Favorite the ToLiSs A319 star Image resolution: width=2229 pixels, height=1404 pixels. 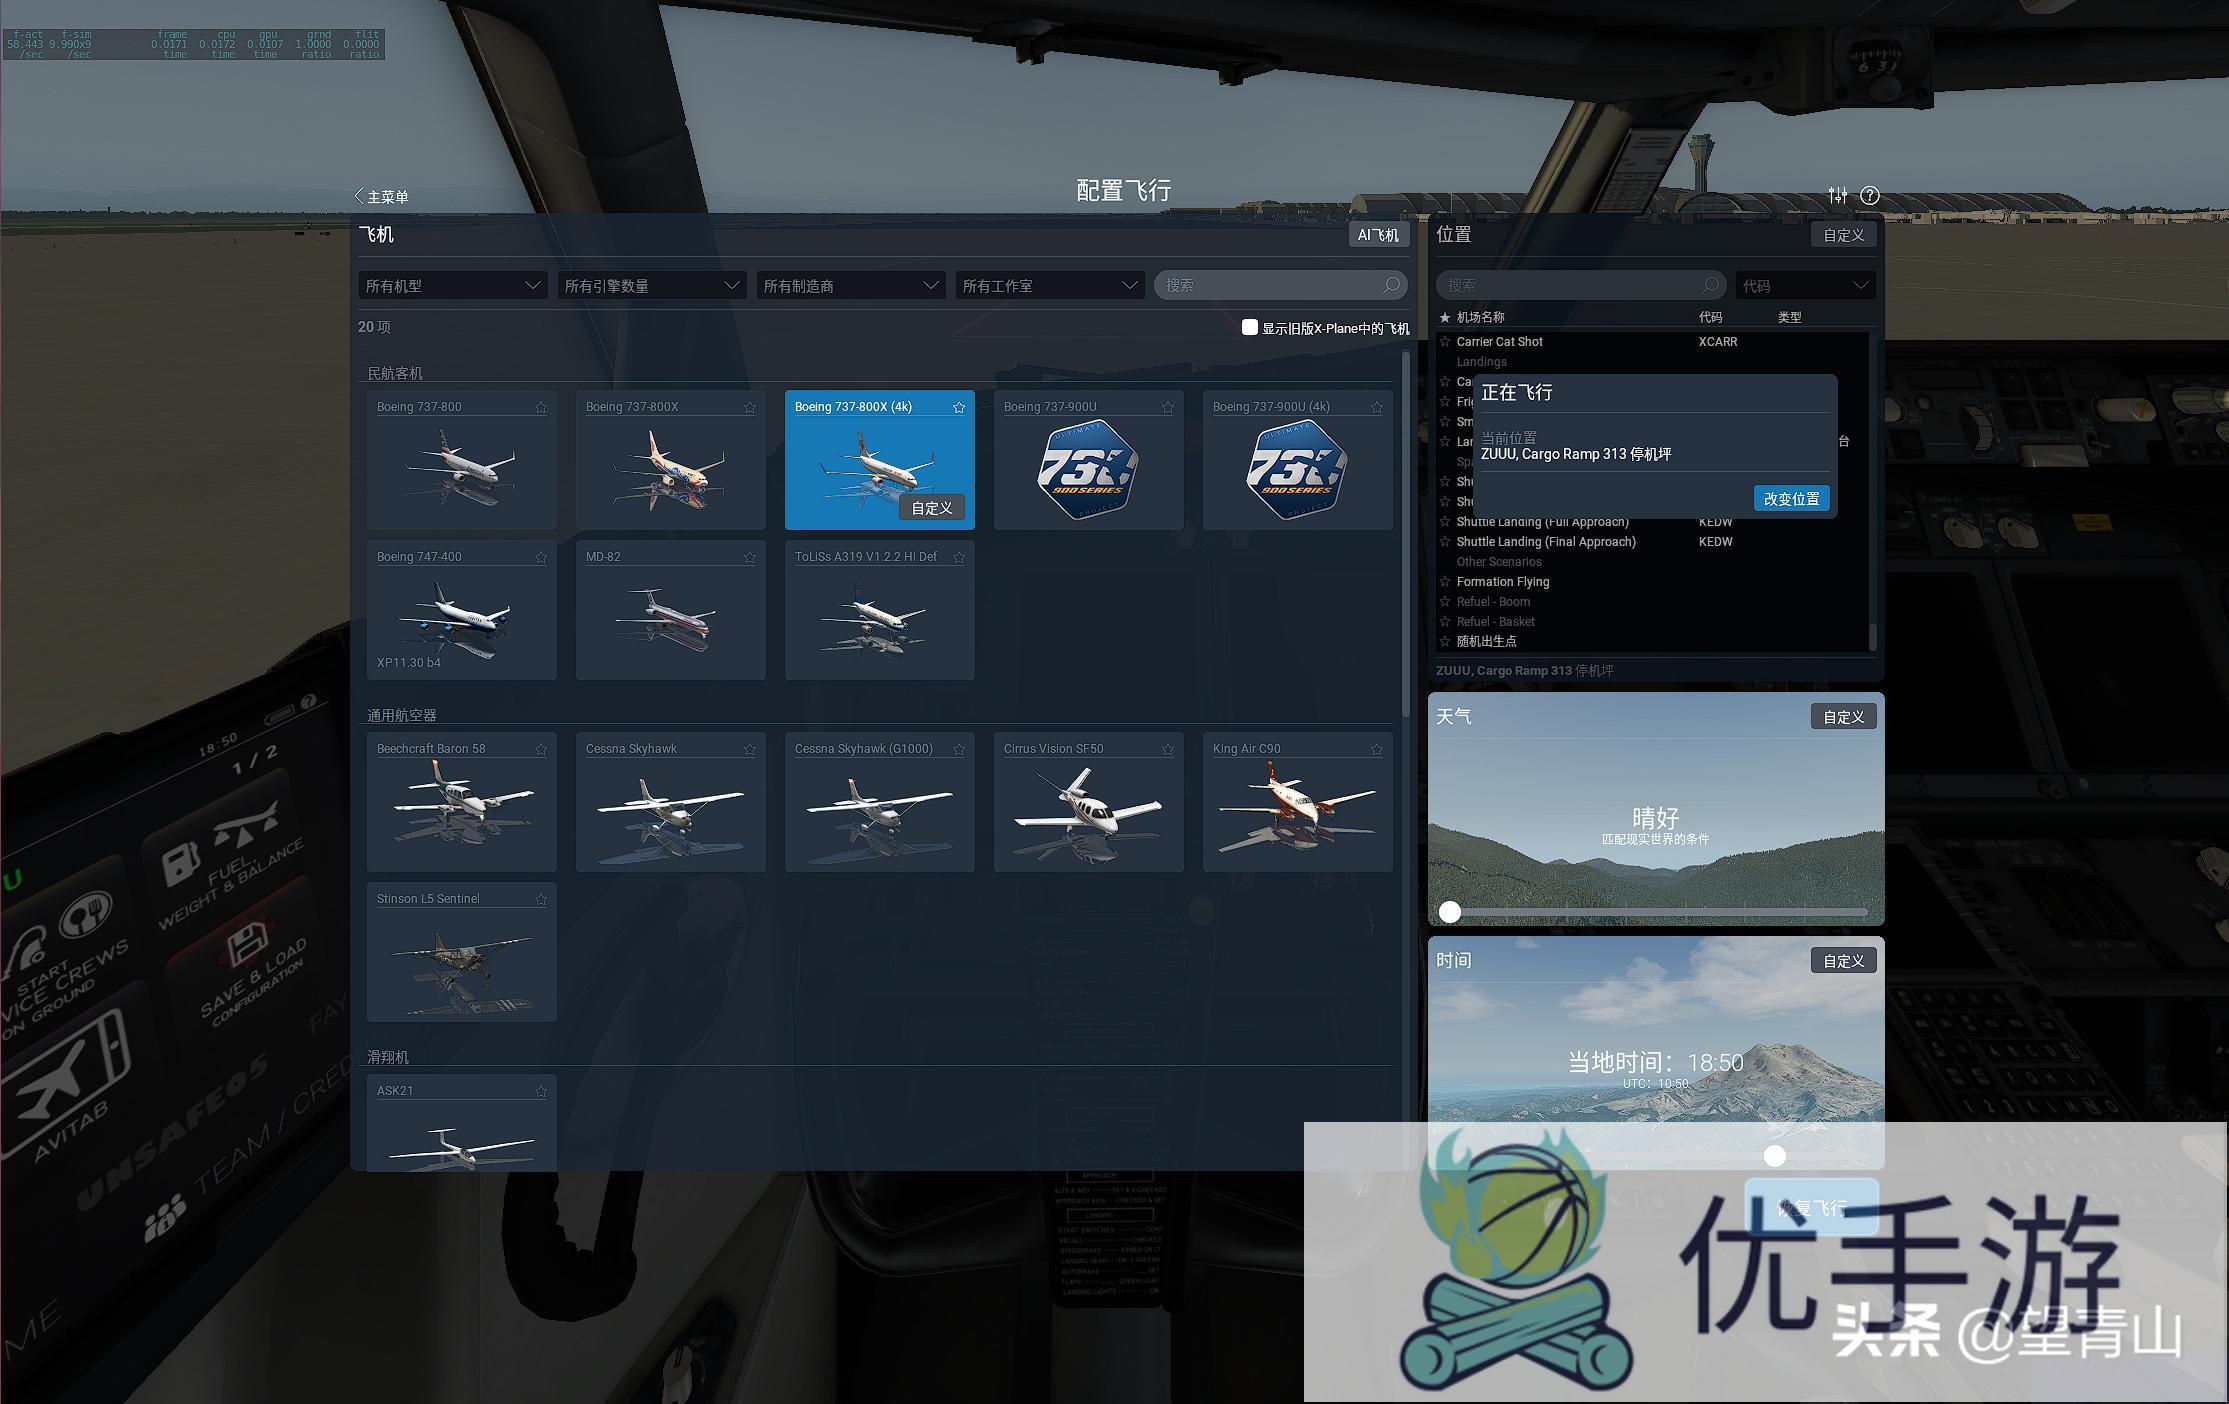959,557
